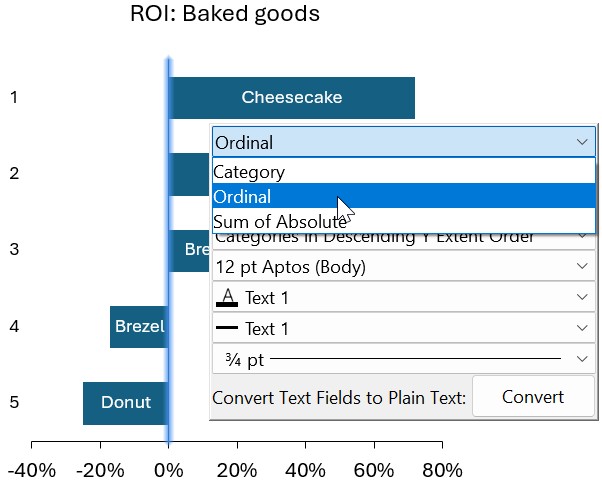The height and width of the screenshot is (481, 602).
Task: Click the 40% axis label
Action: tap(305, 470)
